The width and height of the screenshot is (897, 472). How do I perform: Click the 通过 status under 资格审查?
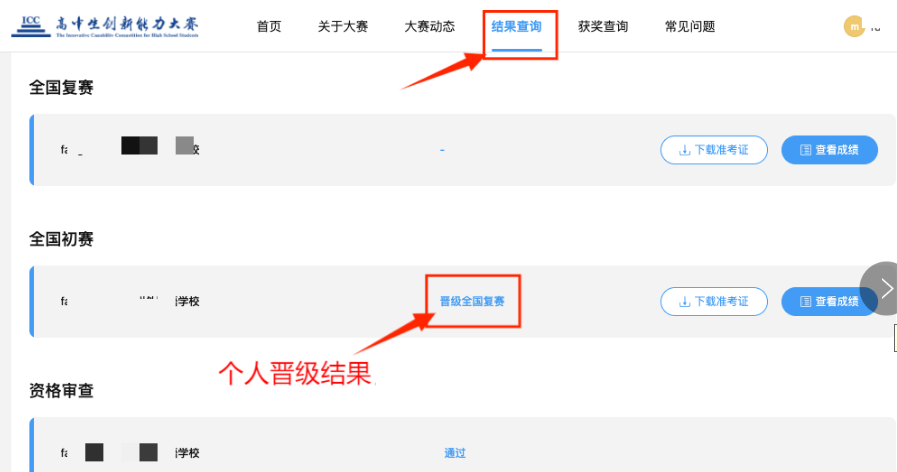[x=455, y=453]
